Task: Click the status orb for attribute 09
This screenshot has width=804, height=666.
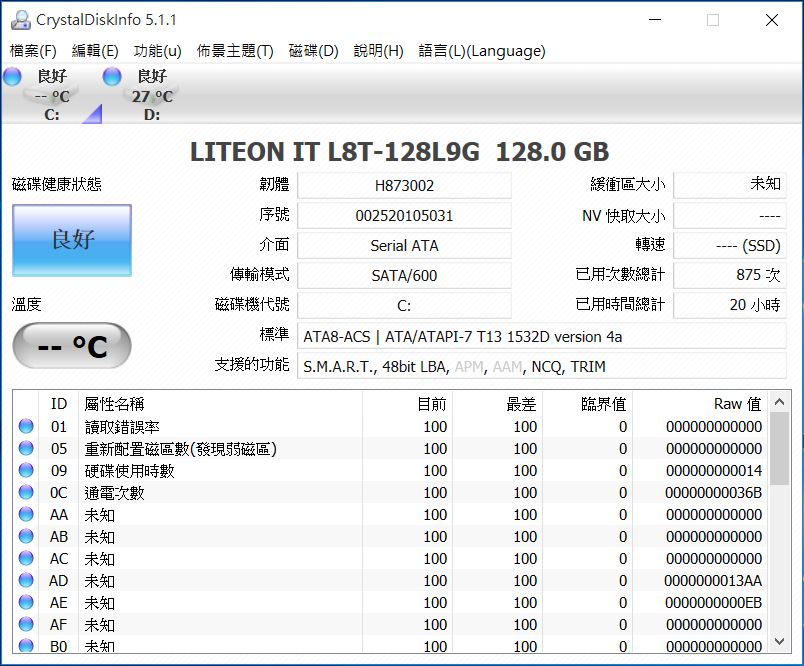Action: click(26, 470)
